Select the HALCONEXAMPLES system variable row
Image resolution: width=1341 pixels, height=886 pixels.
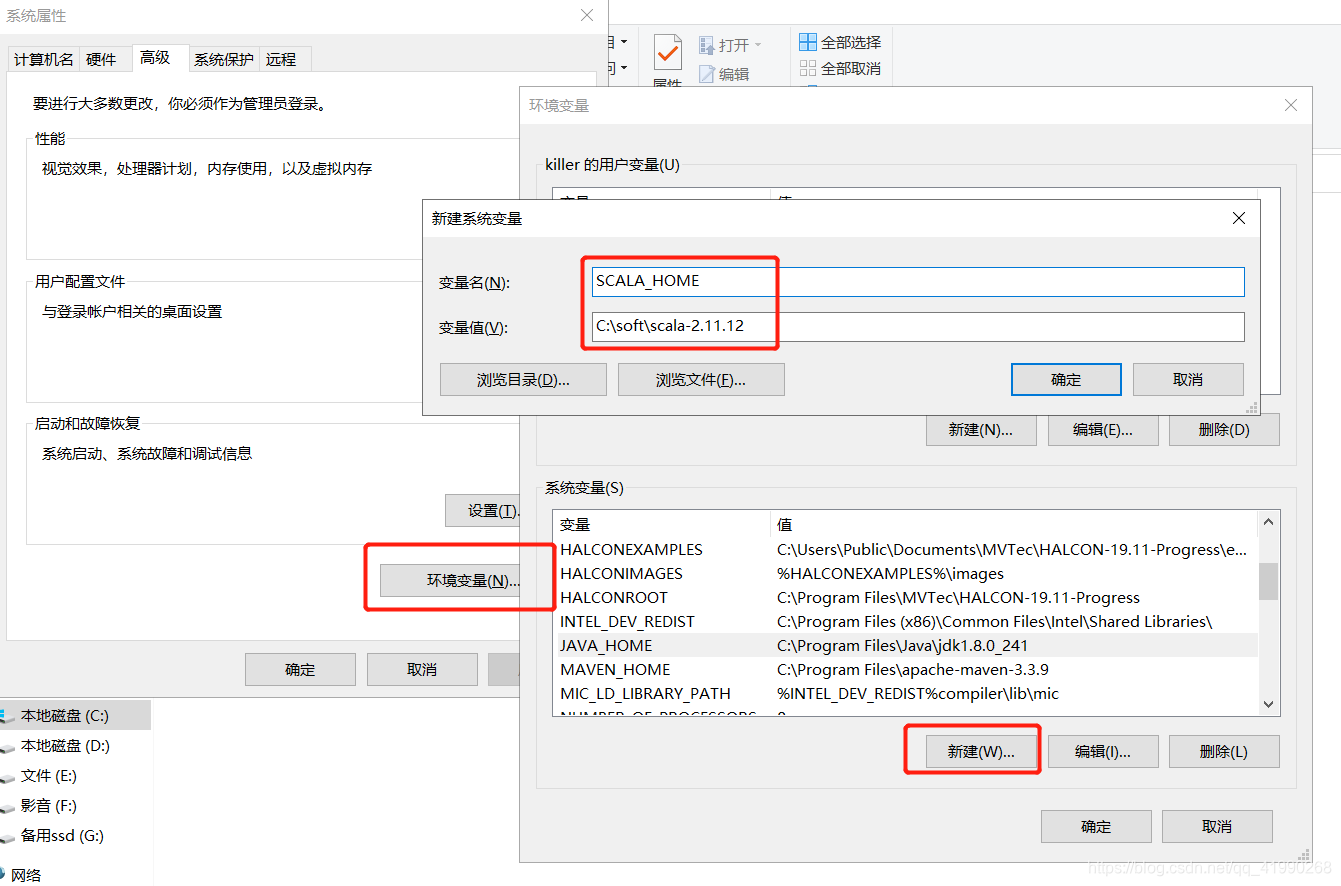click(x=905, y=550)
